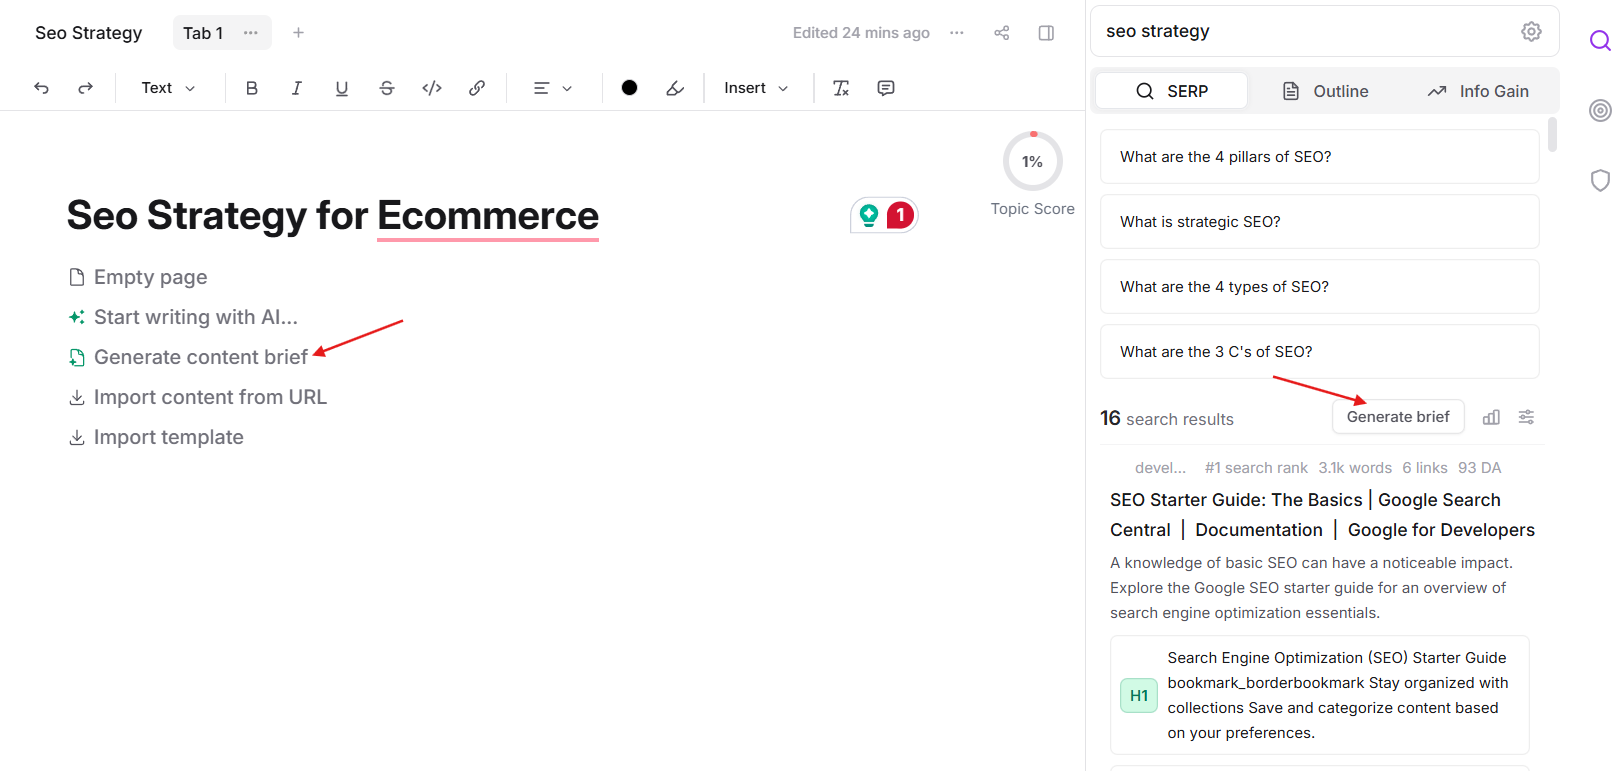Screen dimensions: 1620x771
Task: Toggle italic formatting
Action: pos(297,88)
